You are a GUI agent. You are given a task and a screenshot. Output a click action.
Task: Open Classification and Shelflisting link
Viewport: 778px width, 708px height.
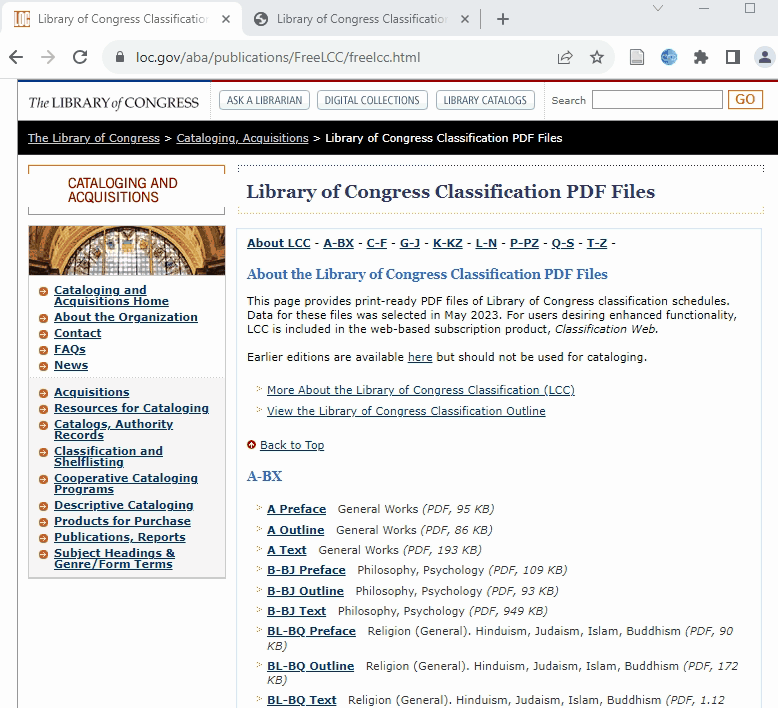click(108, 456)
